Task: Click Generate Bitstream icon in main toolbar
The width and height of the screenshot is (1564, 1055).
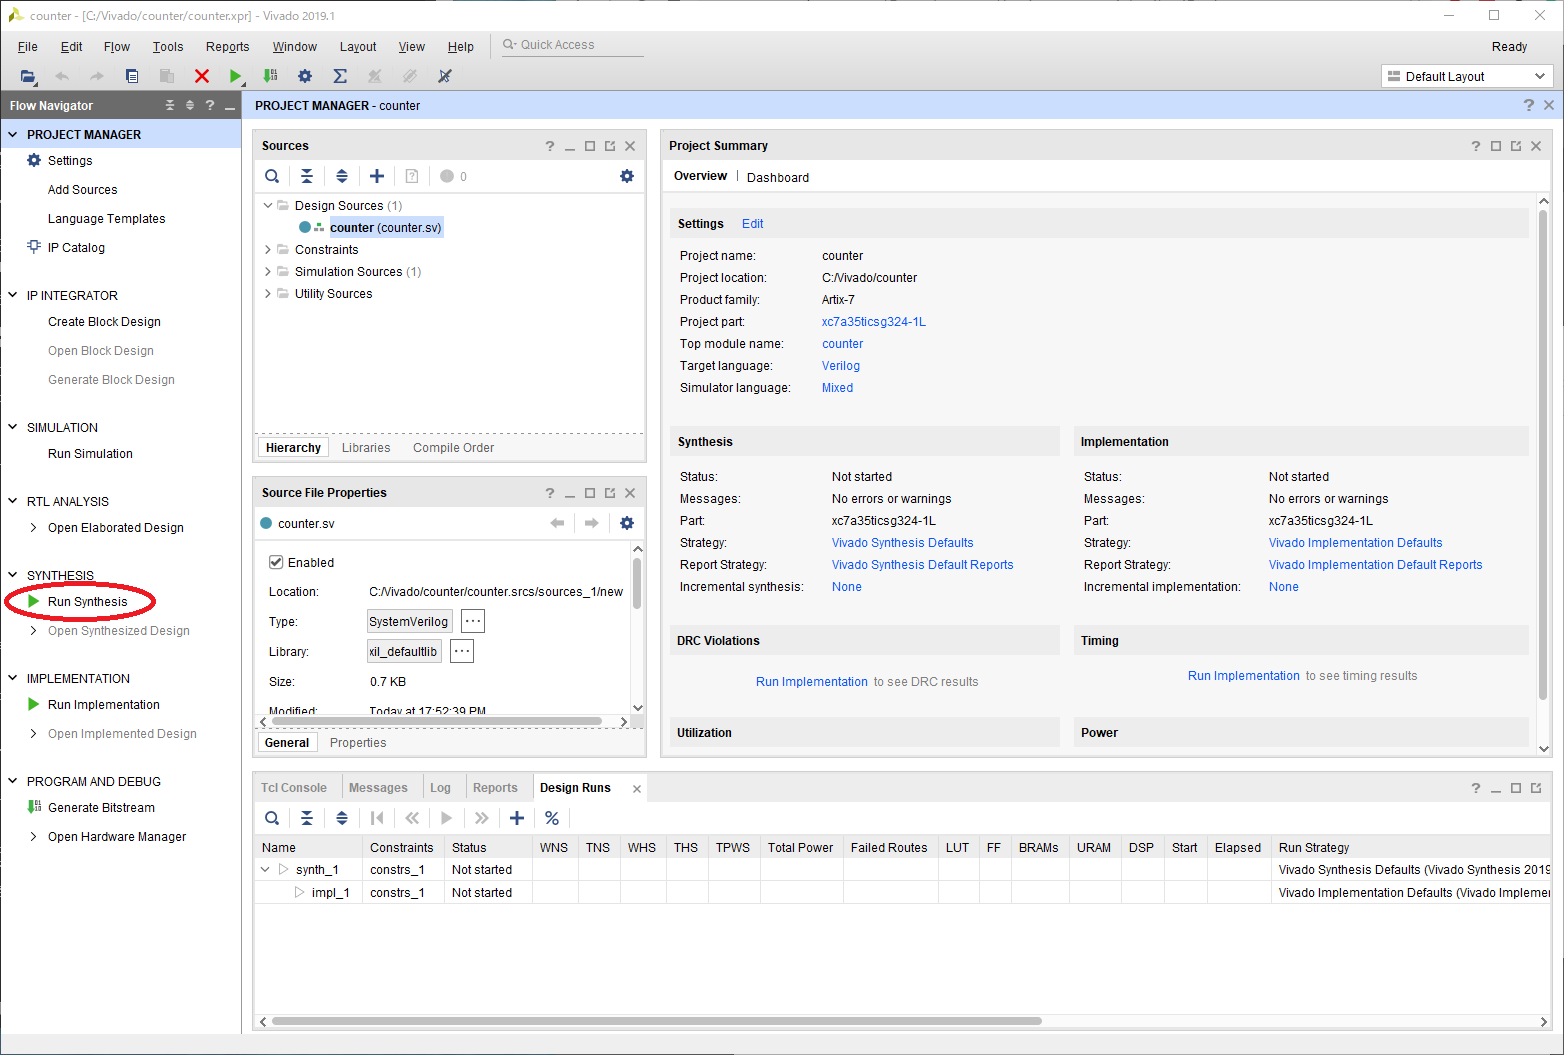Action: [x=270, y=76]
